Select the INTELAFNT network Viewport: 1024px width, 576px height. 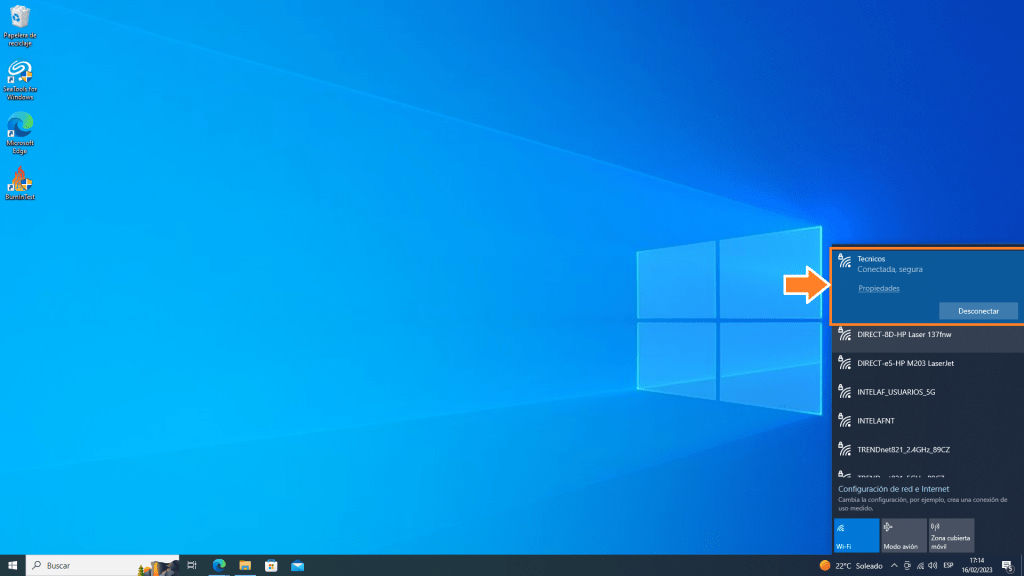tap(927, 420)
